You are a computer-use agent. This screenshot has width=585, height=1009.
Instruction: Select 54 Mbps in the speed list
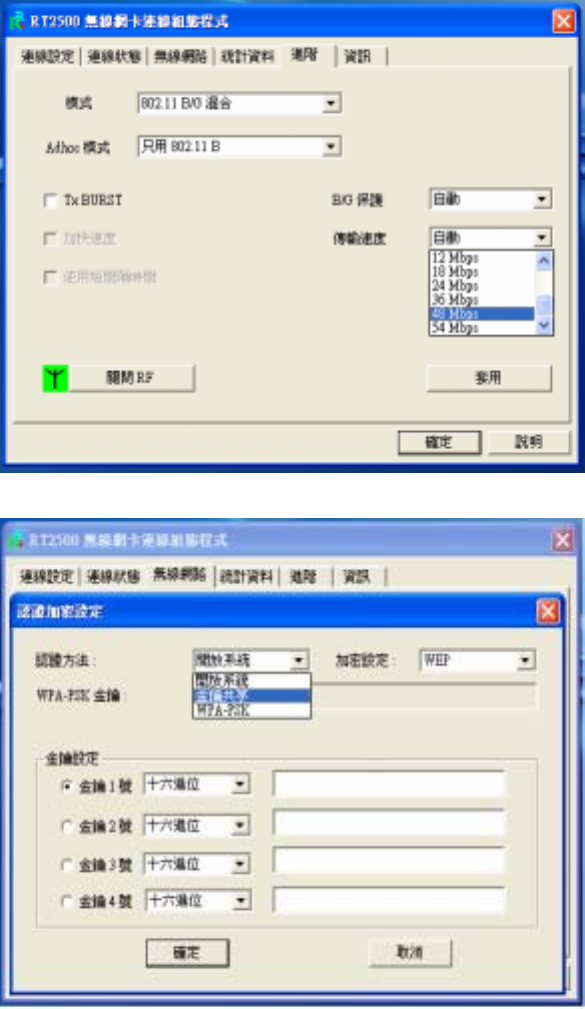[x=482, y=328]
